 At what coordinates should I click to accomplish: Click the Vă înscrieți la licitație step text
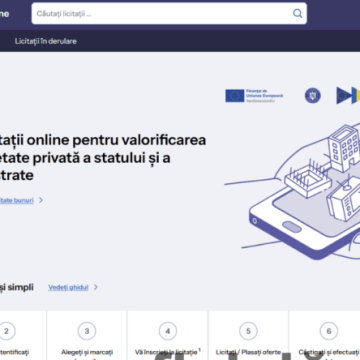pyautogui.click(x=168, y=352)
